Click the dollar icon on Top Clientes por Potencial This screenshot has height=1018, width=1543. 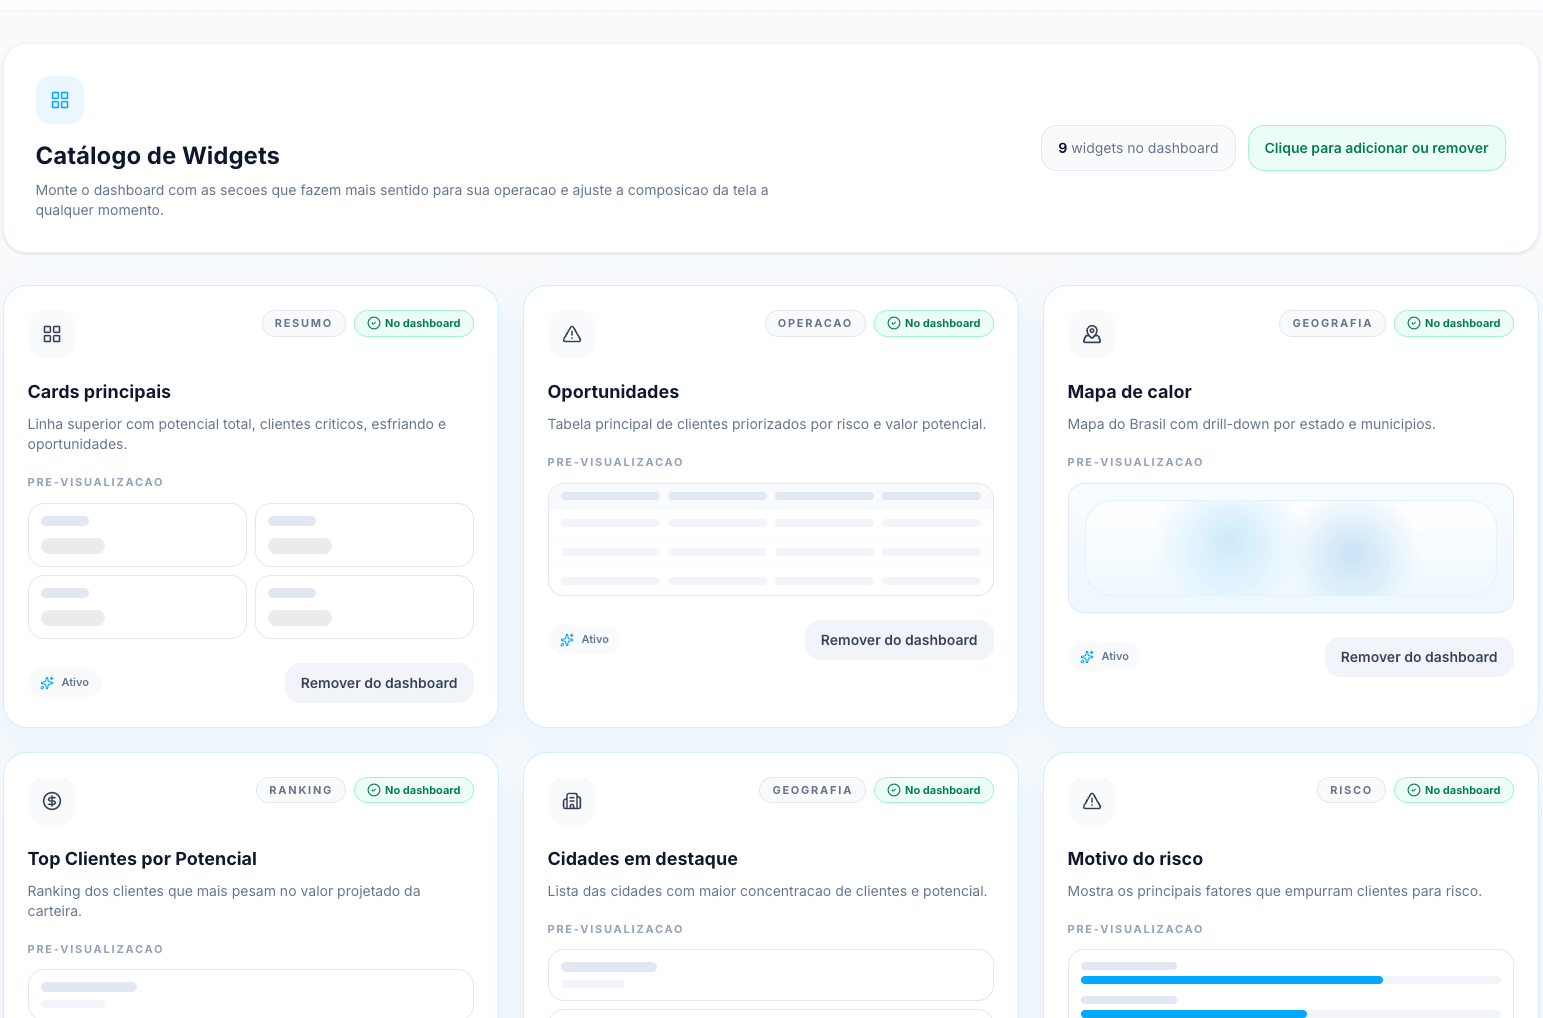pos(52,801)
